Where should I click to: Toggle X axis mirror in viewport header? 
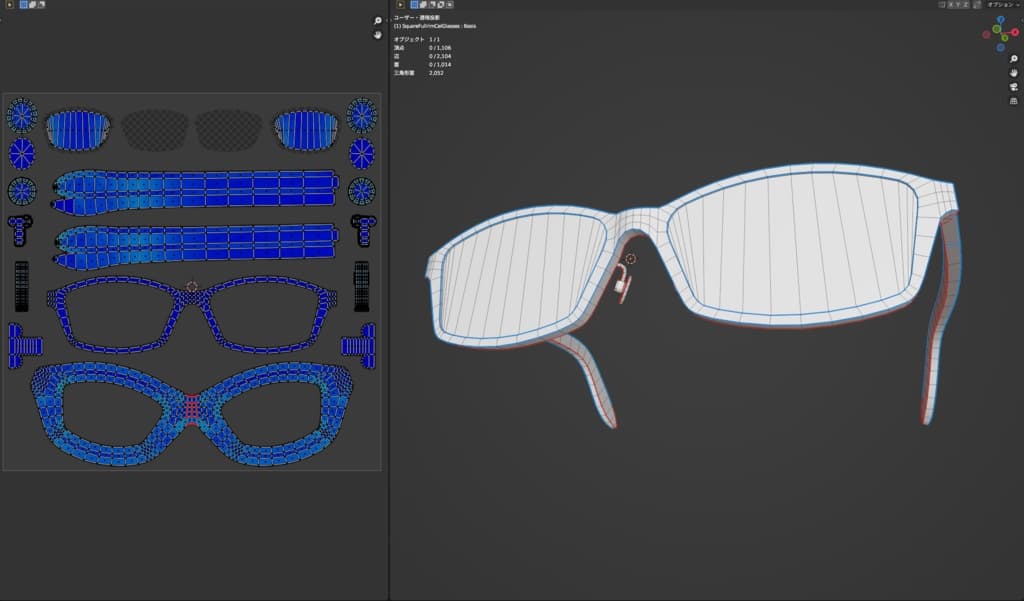point(952,5)
